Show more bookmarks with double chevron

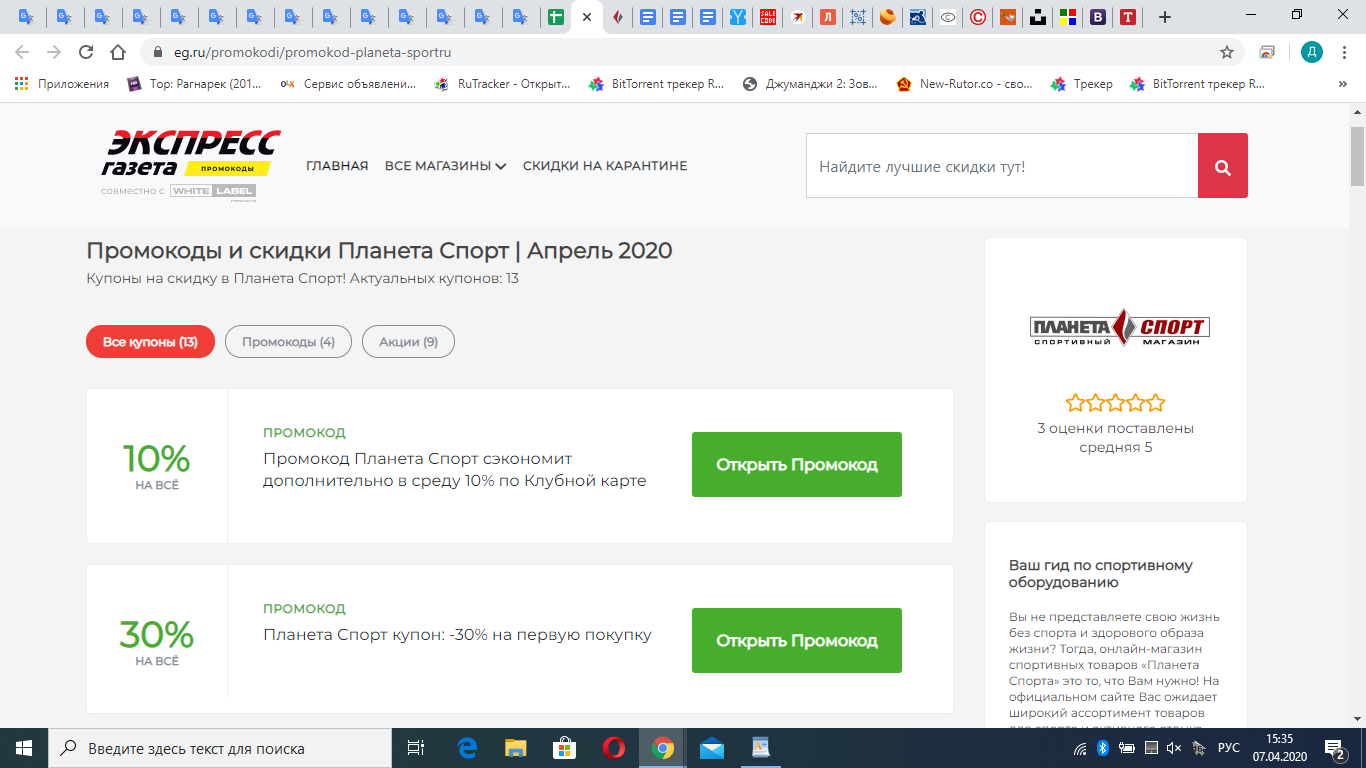click(x=1342, y=84)
